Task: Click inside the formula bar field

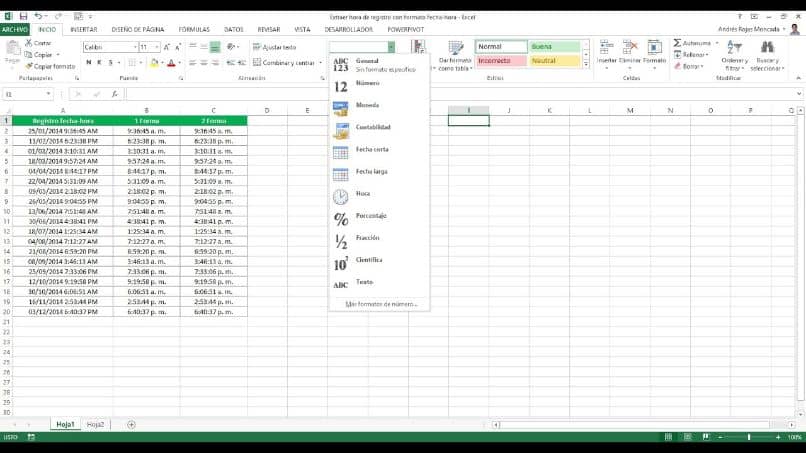Action: [460, 94]
